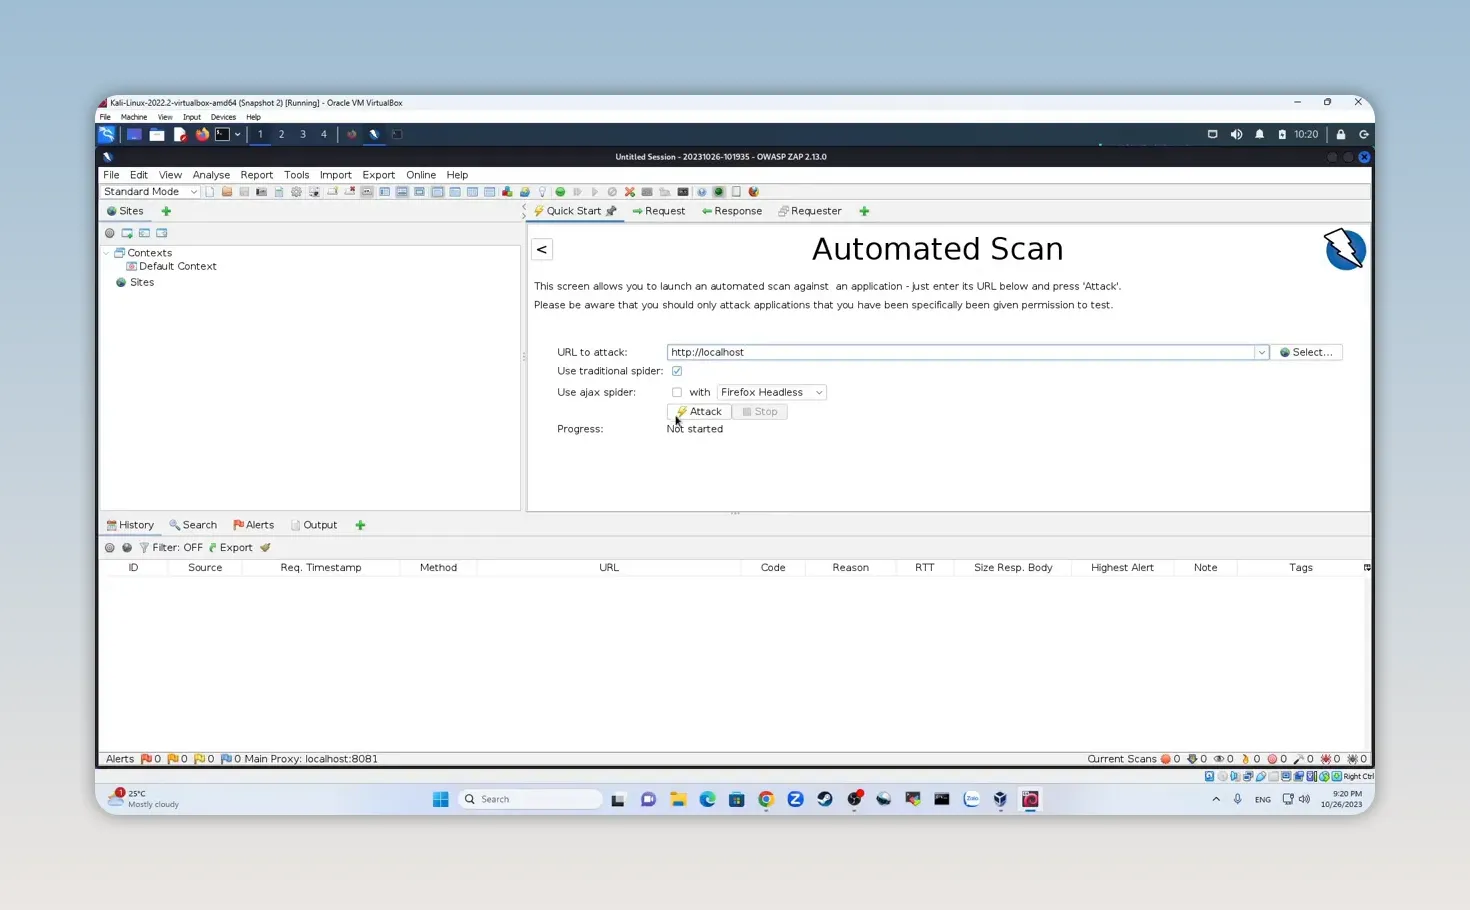Sort history by Highest Alert column

1122,568
